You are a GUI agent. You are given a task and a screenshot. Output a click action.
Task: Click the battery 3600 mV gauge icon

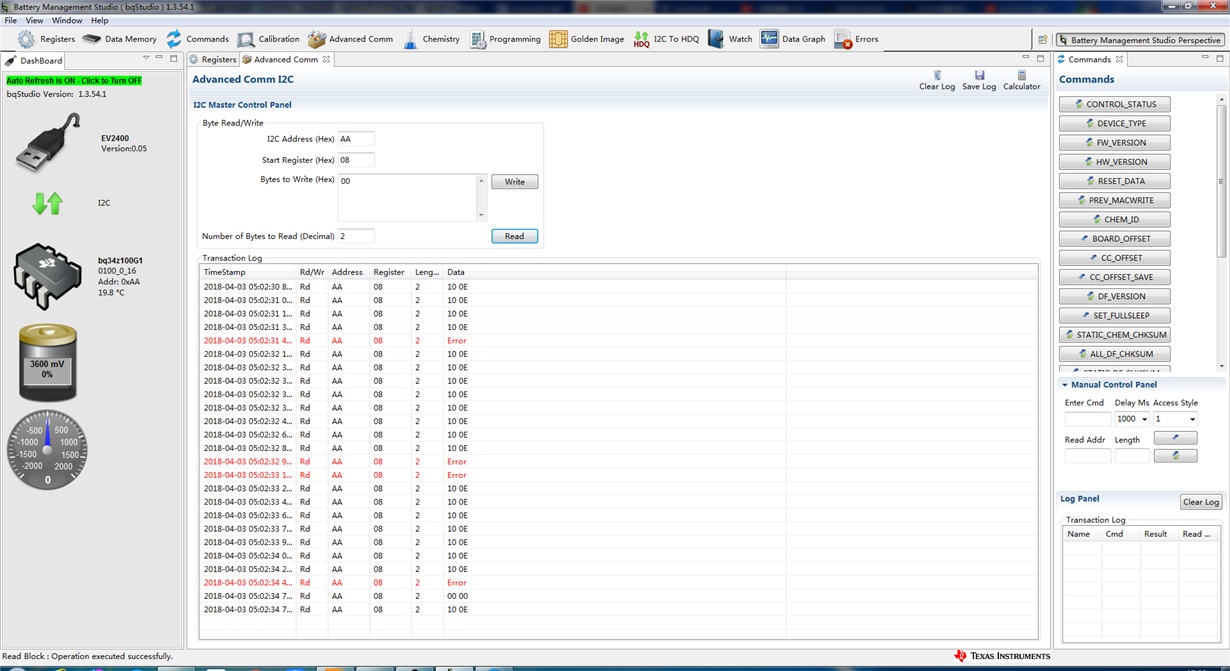[x=47, y=364]
